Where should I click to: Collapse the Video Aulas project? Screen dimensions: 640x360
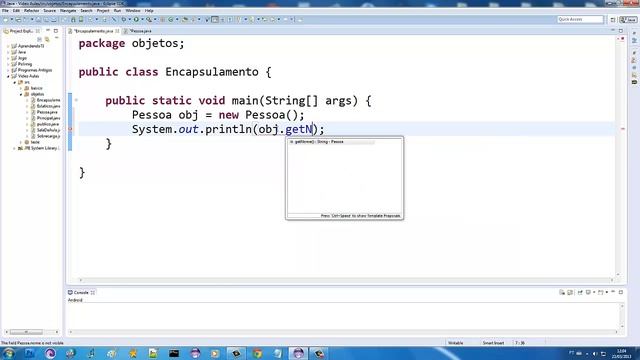coord(8,76)
